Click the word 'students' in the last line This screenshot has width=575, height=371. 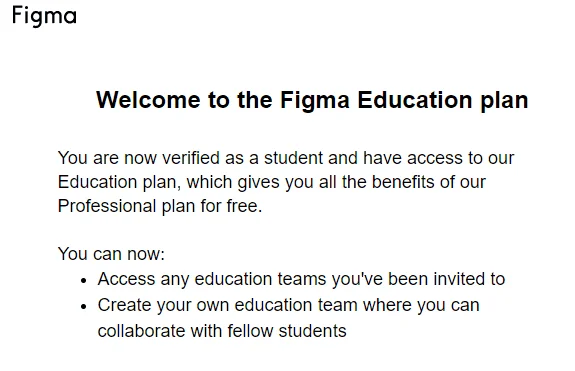pyautogui.click(x=312, y=331)
